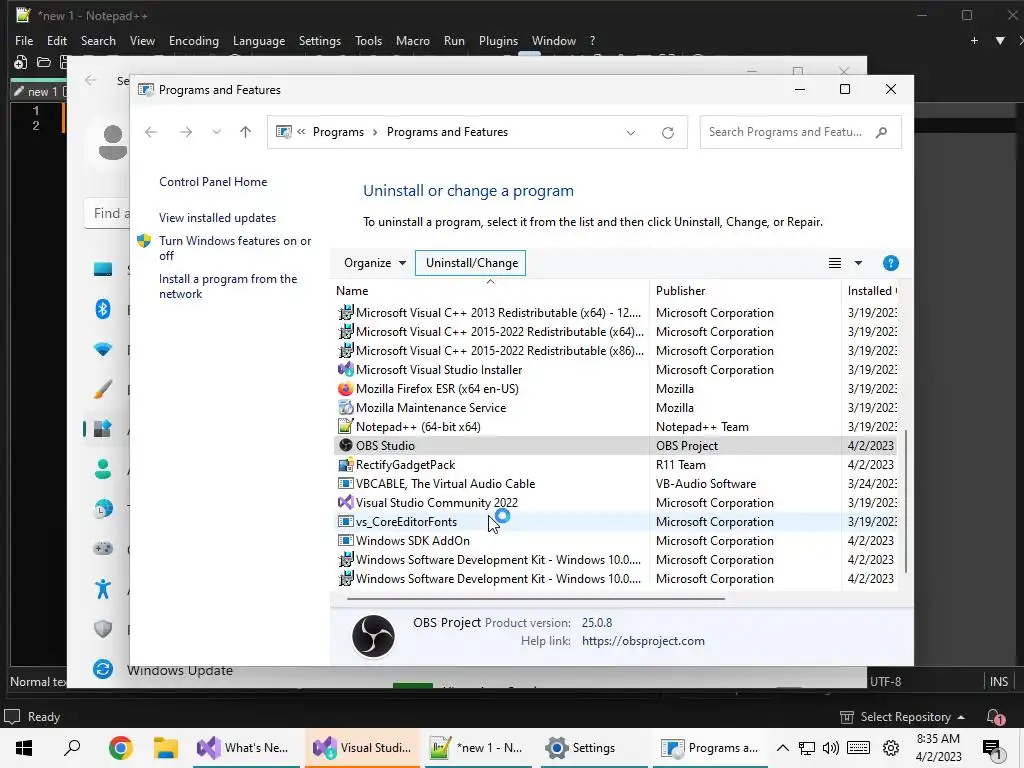Select Microsoft Visual C++ 2015-2022 Redistributable (x86) row
This screenshot has height=768, width=1024.
coord(616,351)
